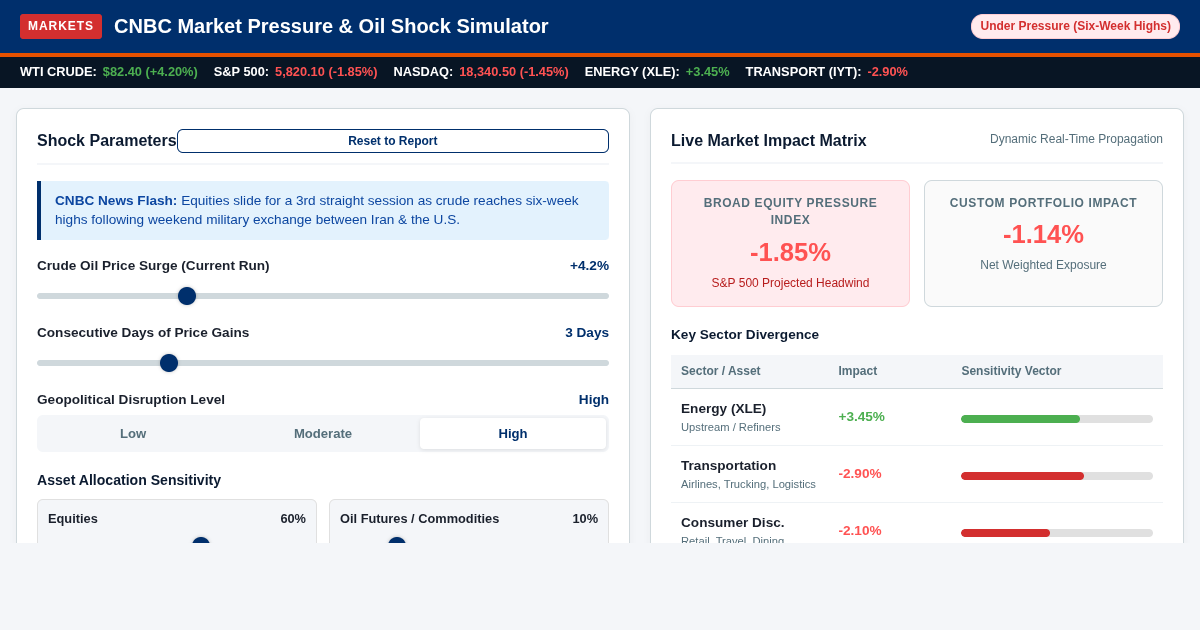Select Low geopolitical disruption level
This screenshot has width=1200, height=630.
pos(133,433)
